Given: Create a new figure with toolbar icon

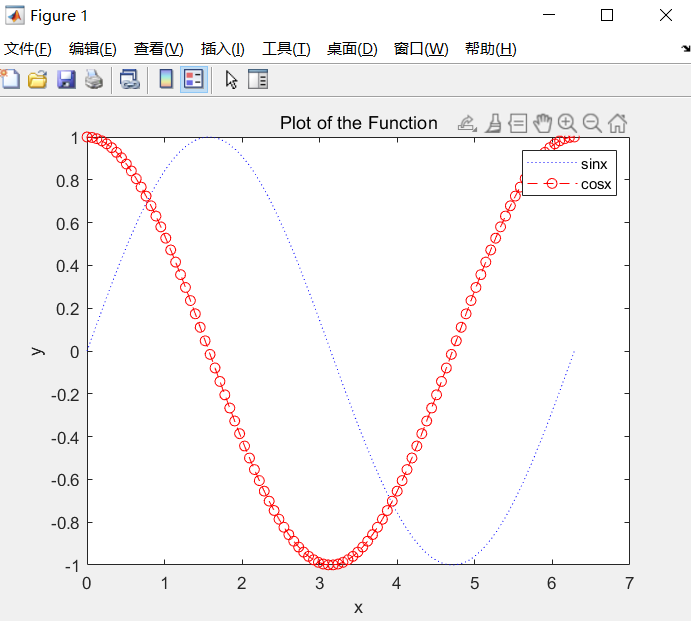Looking at the screenshot, I should (x=10, y=80).
